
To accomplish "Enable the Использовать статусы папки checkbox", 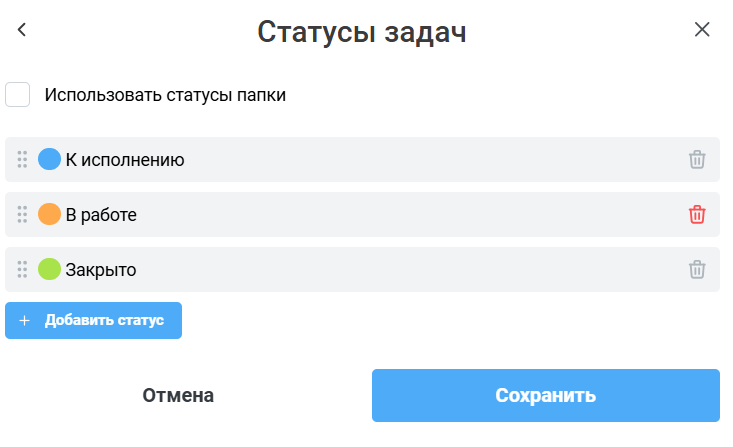I will pos(17,94).
